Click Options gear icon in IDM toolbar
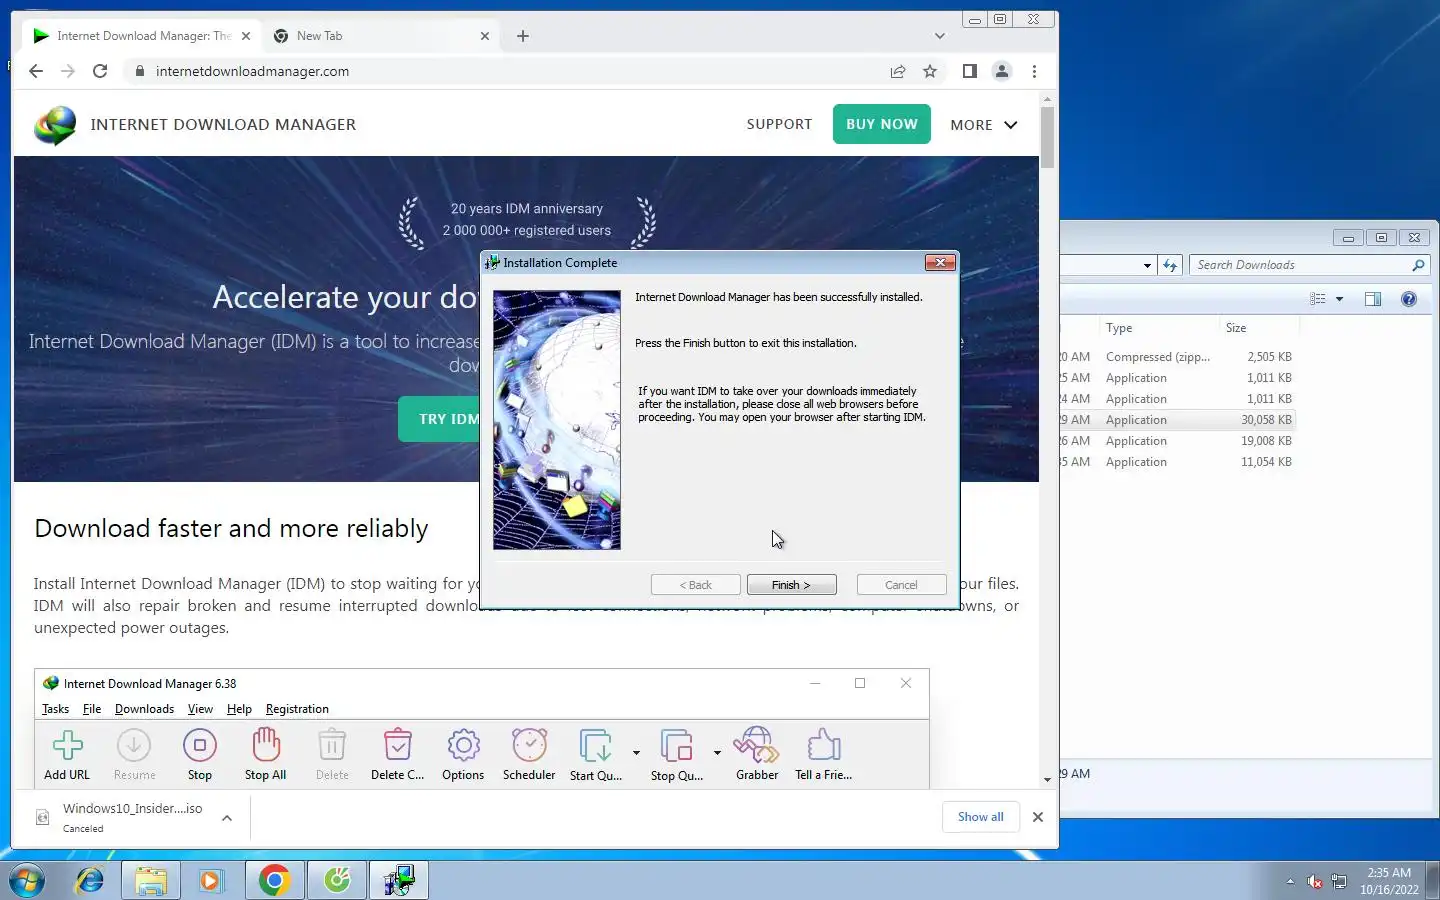 (463, 755)
